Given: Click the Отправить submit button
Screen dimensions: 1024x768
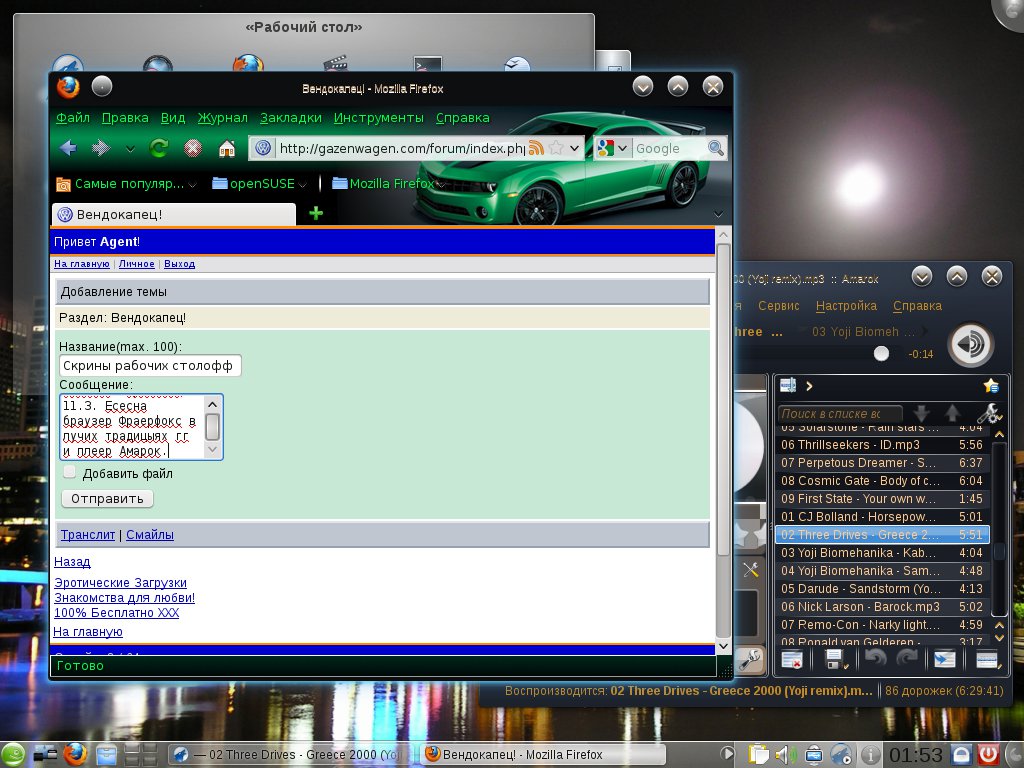Looking at the screenshot, I should 107,498.
